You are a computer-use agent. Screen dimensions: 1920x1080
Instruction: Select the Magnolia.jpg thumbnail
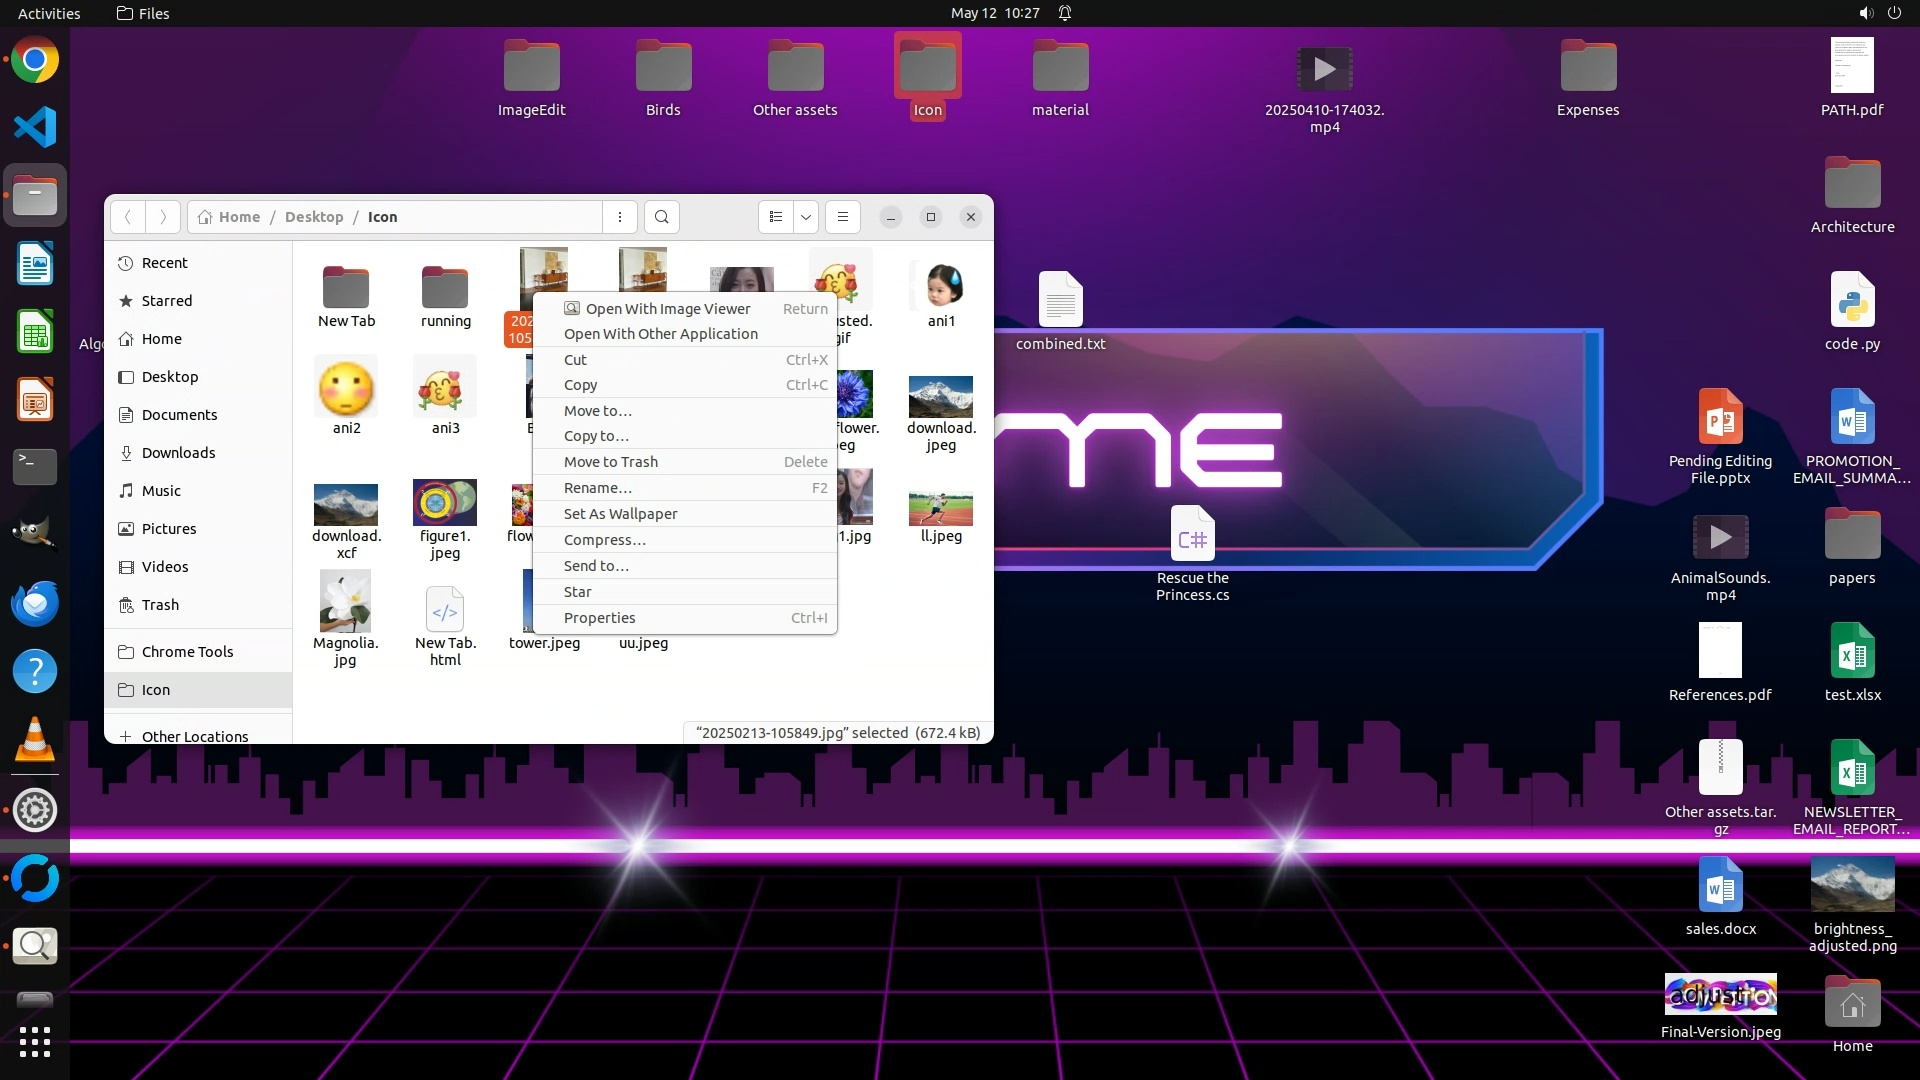345,601
